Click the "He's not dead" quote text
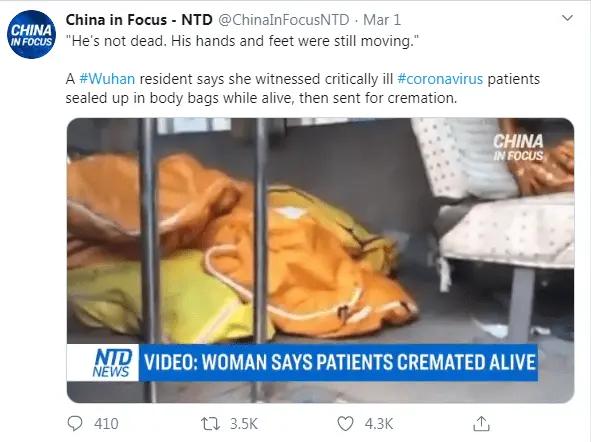 pos(242,41)
